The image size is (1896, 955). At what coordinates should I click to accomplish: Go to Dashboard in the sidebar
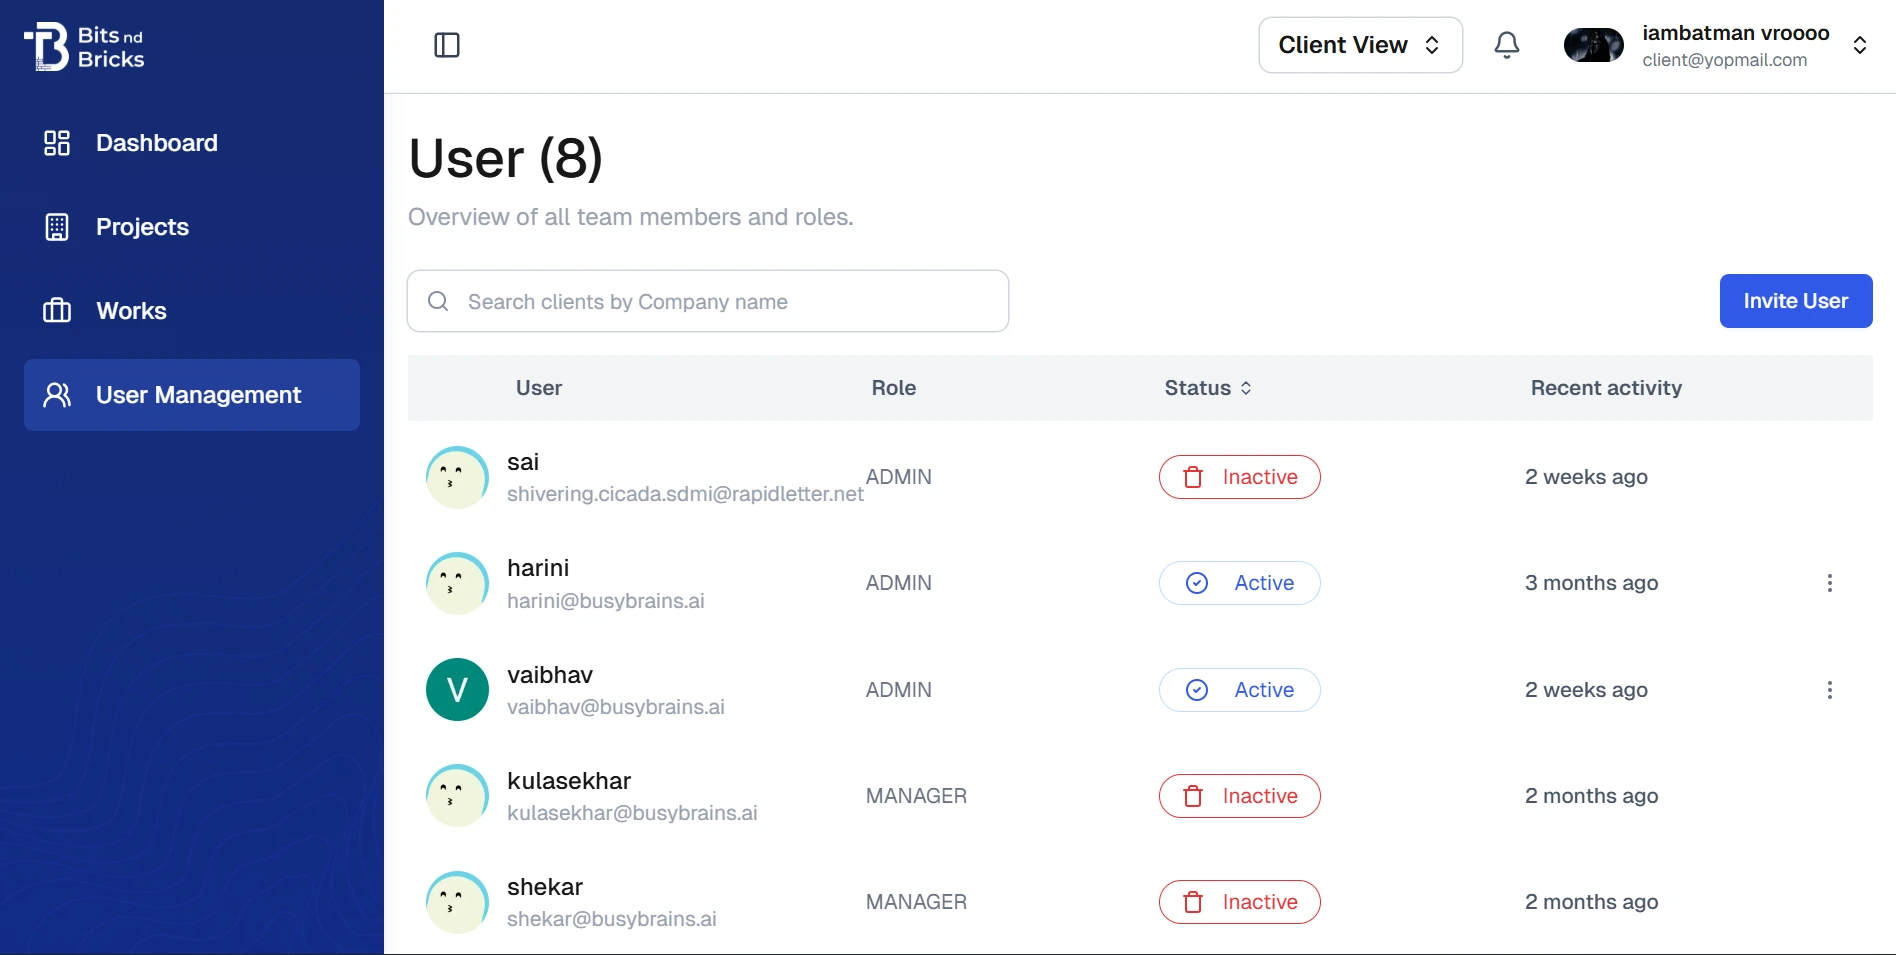[x=156, y=143]
